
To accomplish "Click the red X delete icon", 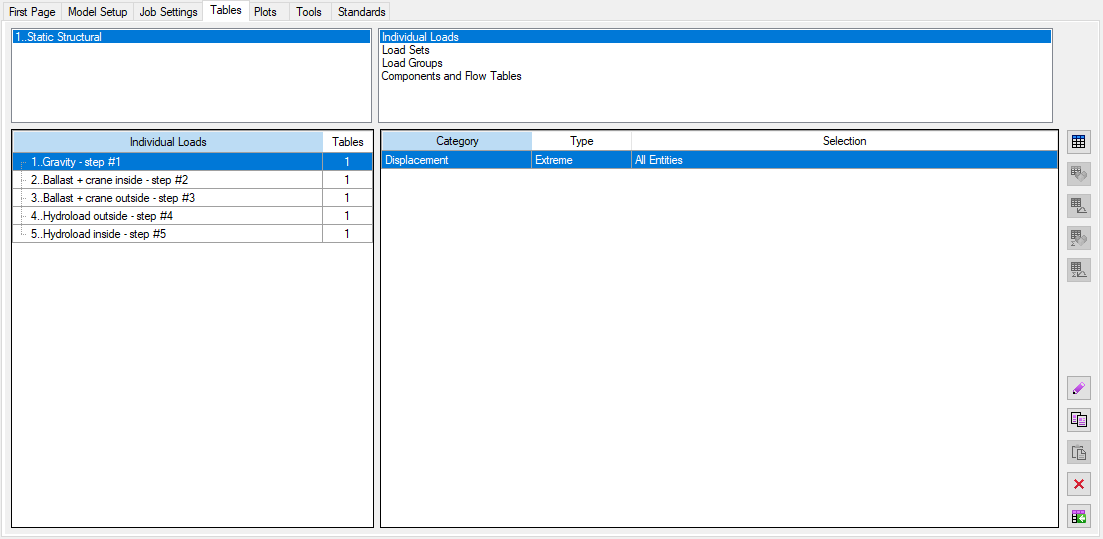I will [x=1078, y=485].
